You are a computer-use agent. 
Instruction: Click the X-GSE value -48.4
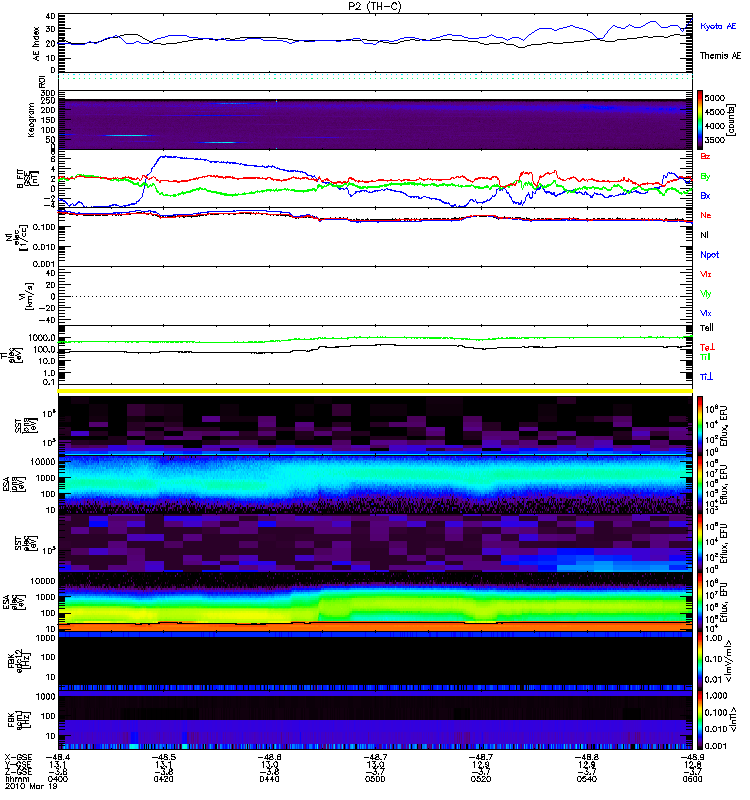pos(58,758)
